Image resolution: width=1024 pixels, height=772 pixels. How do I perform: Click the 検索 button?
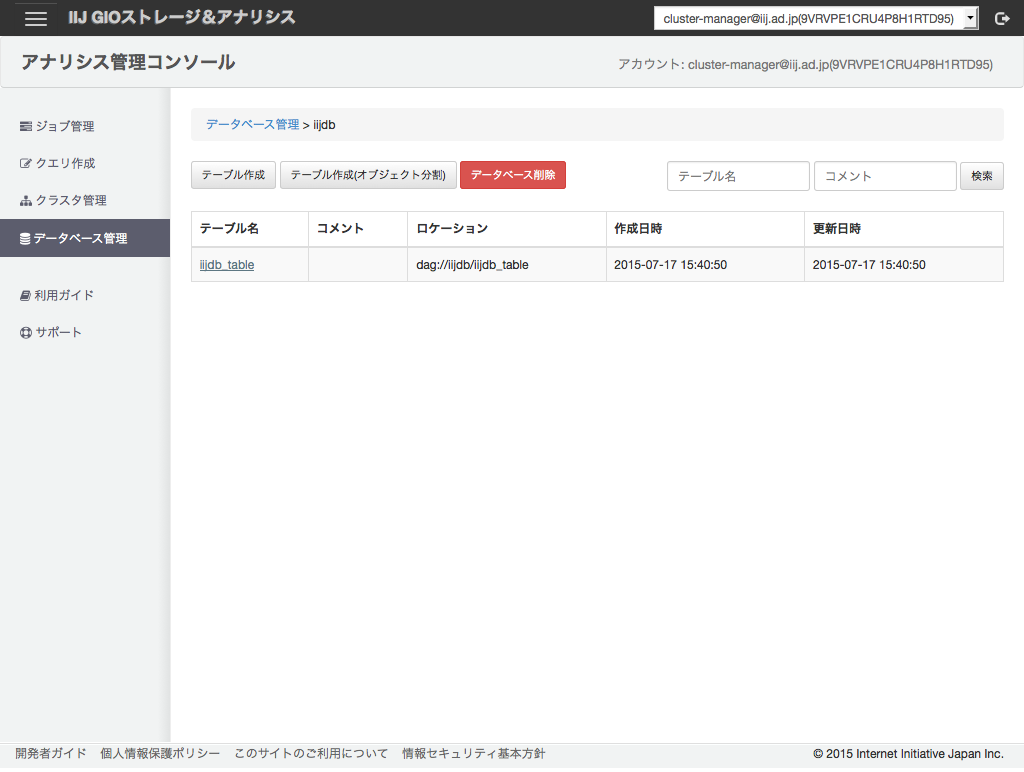point(982,176)
